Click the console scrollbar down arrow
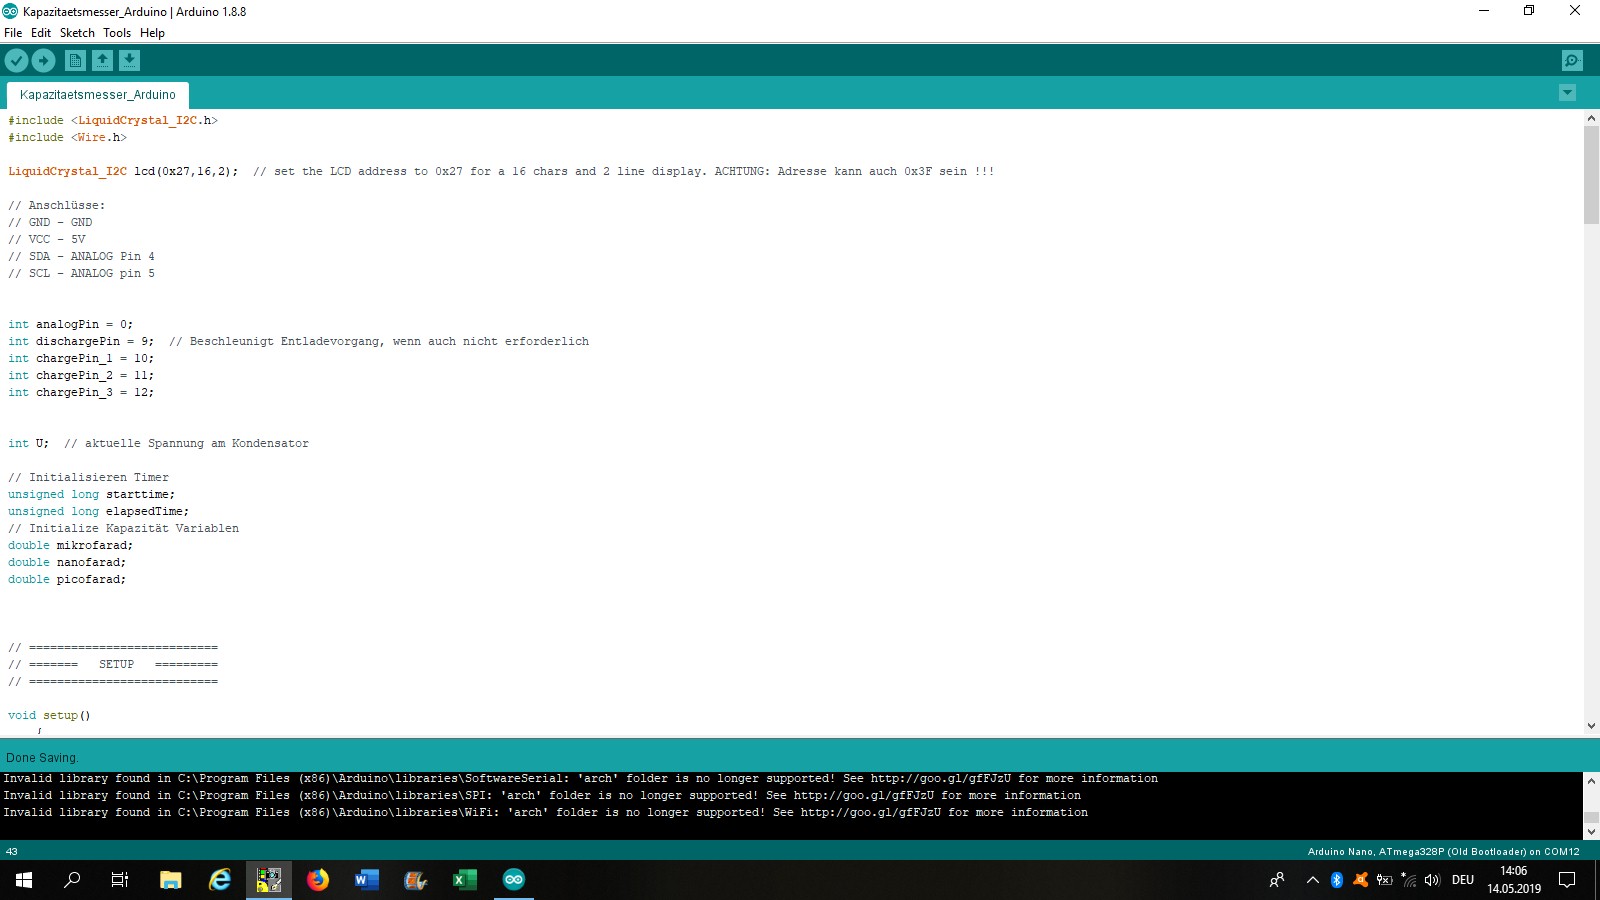The image size is (1600, 900). tap(1591, 832)
